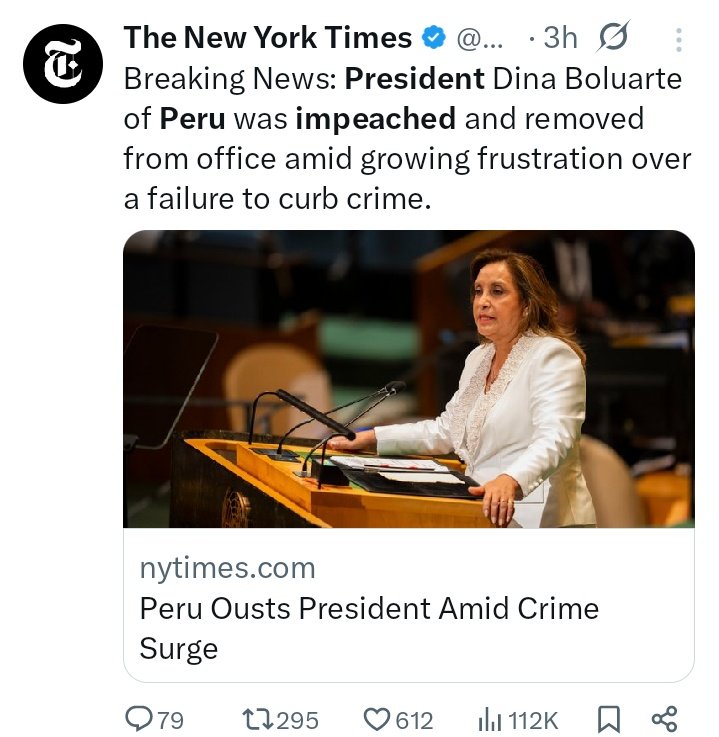Click "The New York Times" display name
This screenshot has height=737, width=719.
click(267, 38)
